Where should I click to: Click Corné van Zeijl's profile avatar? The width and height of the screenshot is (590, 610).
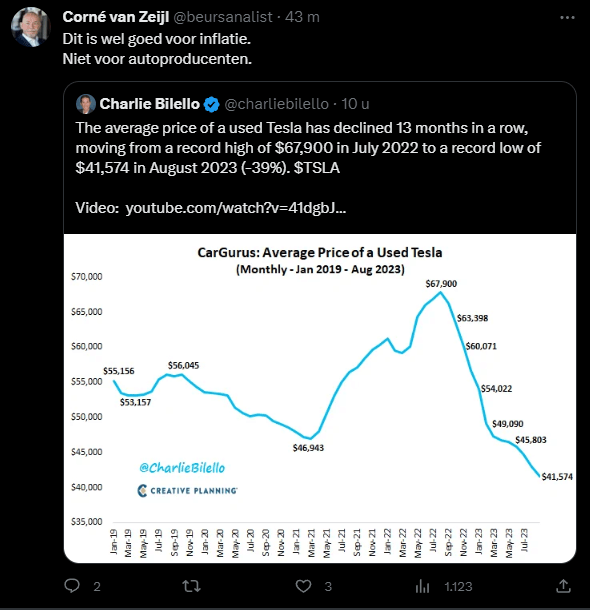31,27
